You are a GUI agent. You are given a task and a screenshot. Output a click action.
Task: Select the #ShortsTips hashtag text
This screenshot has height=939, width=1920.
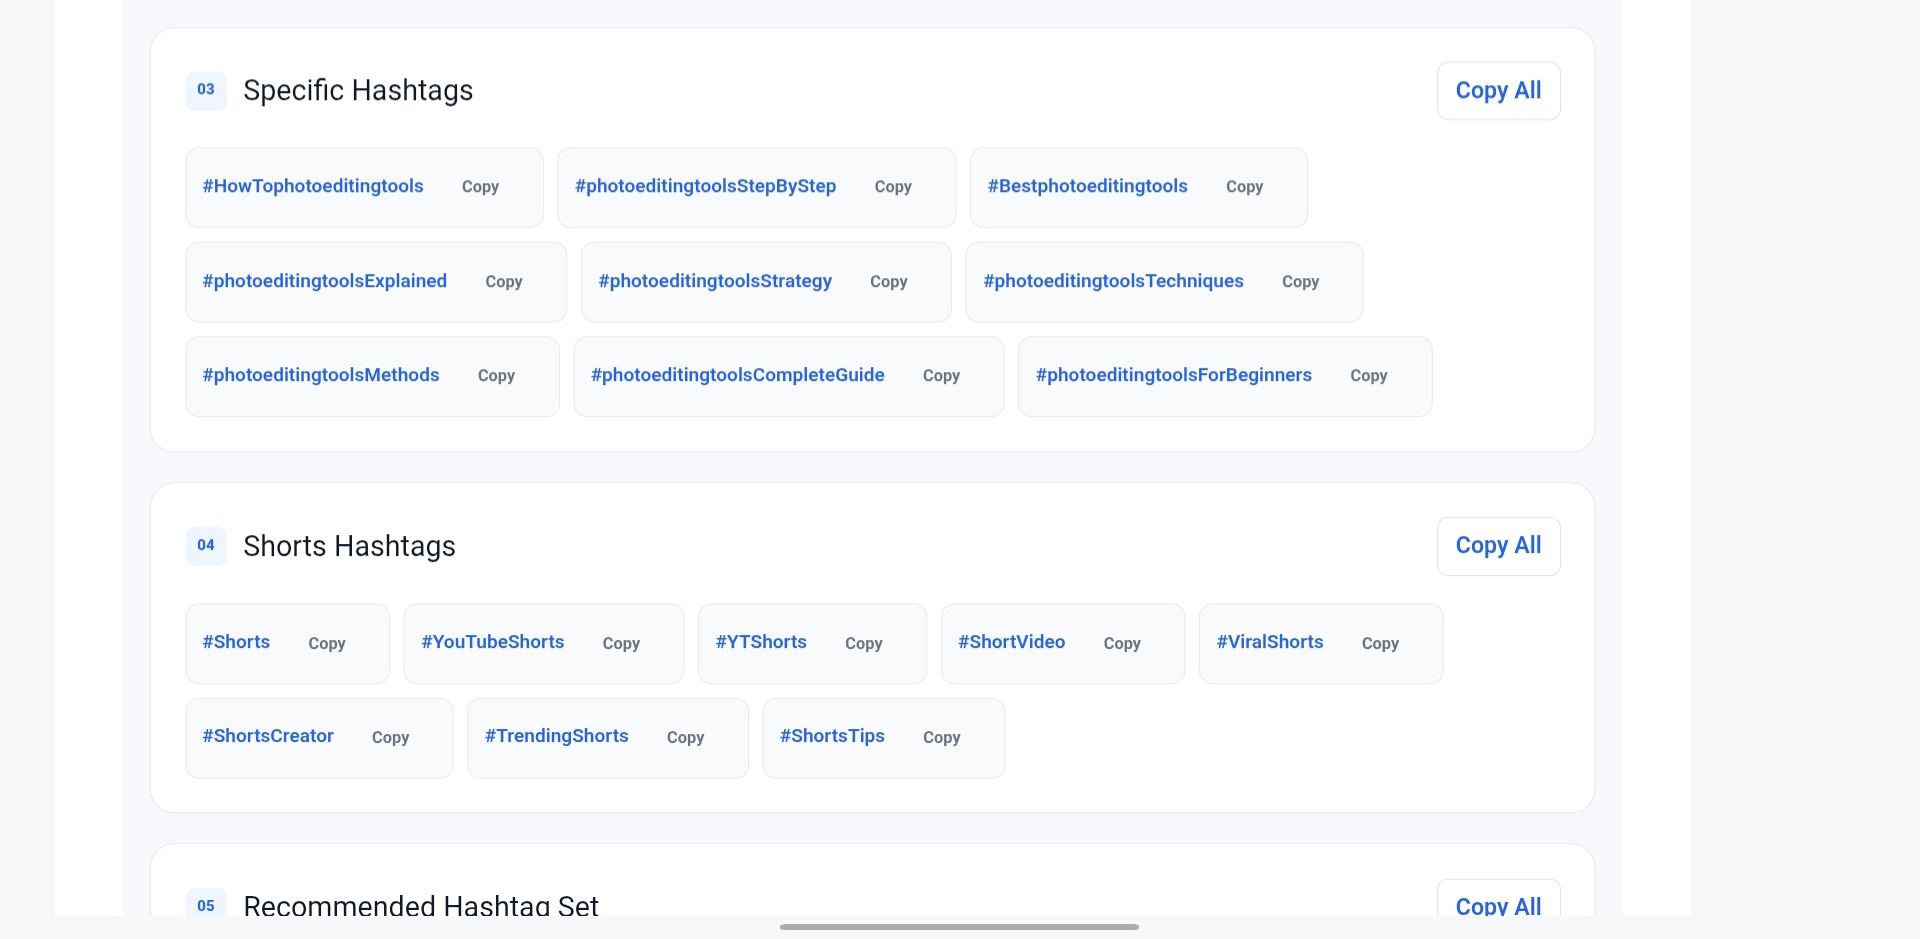pos(832,736)
